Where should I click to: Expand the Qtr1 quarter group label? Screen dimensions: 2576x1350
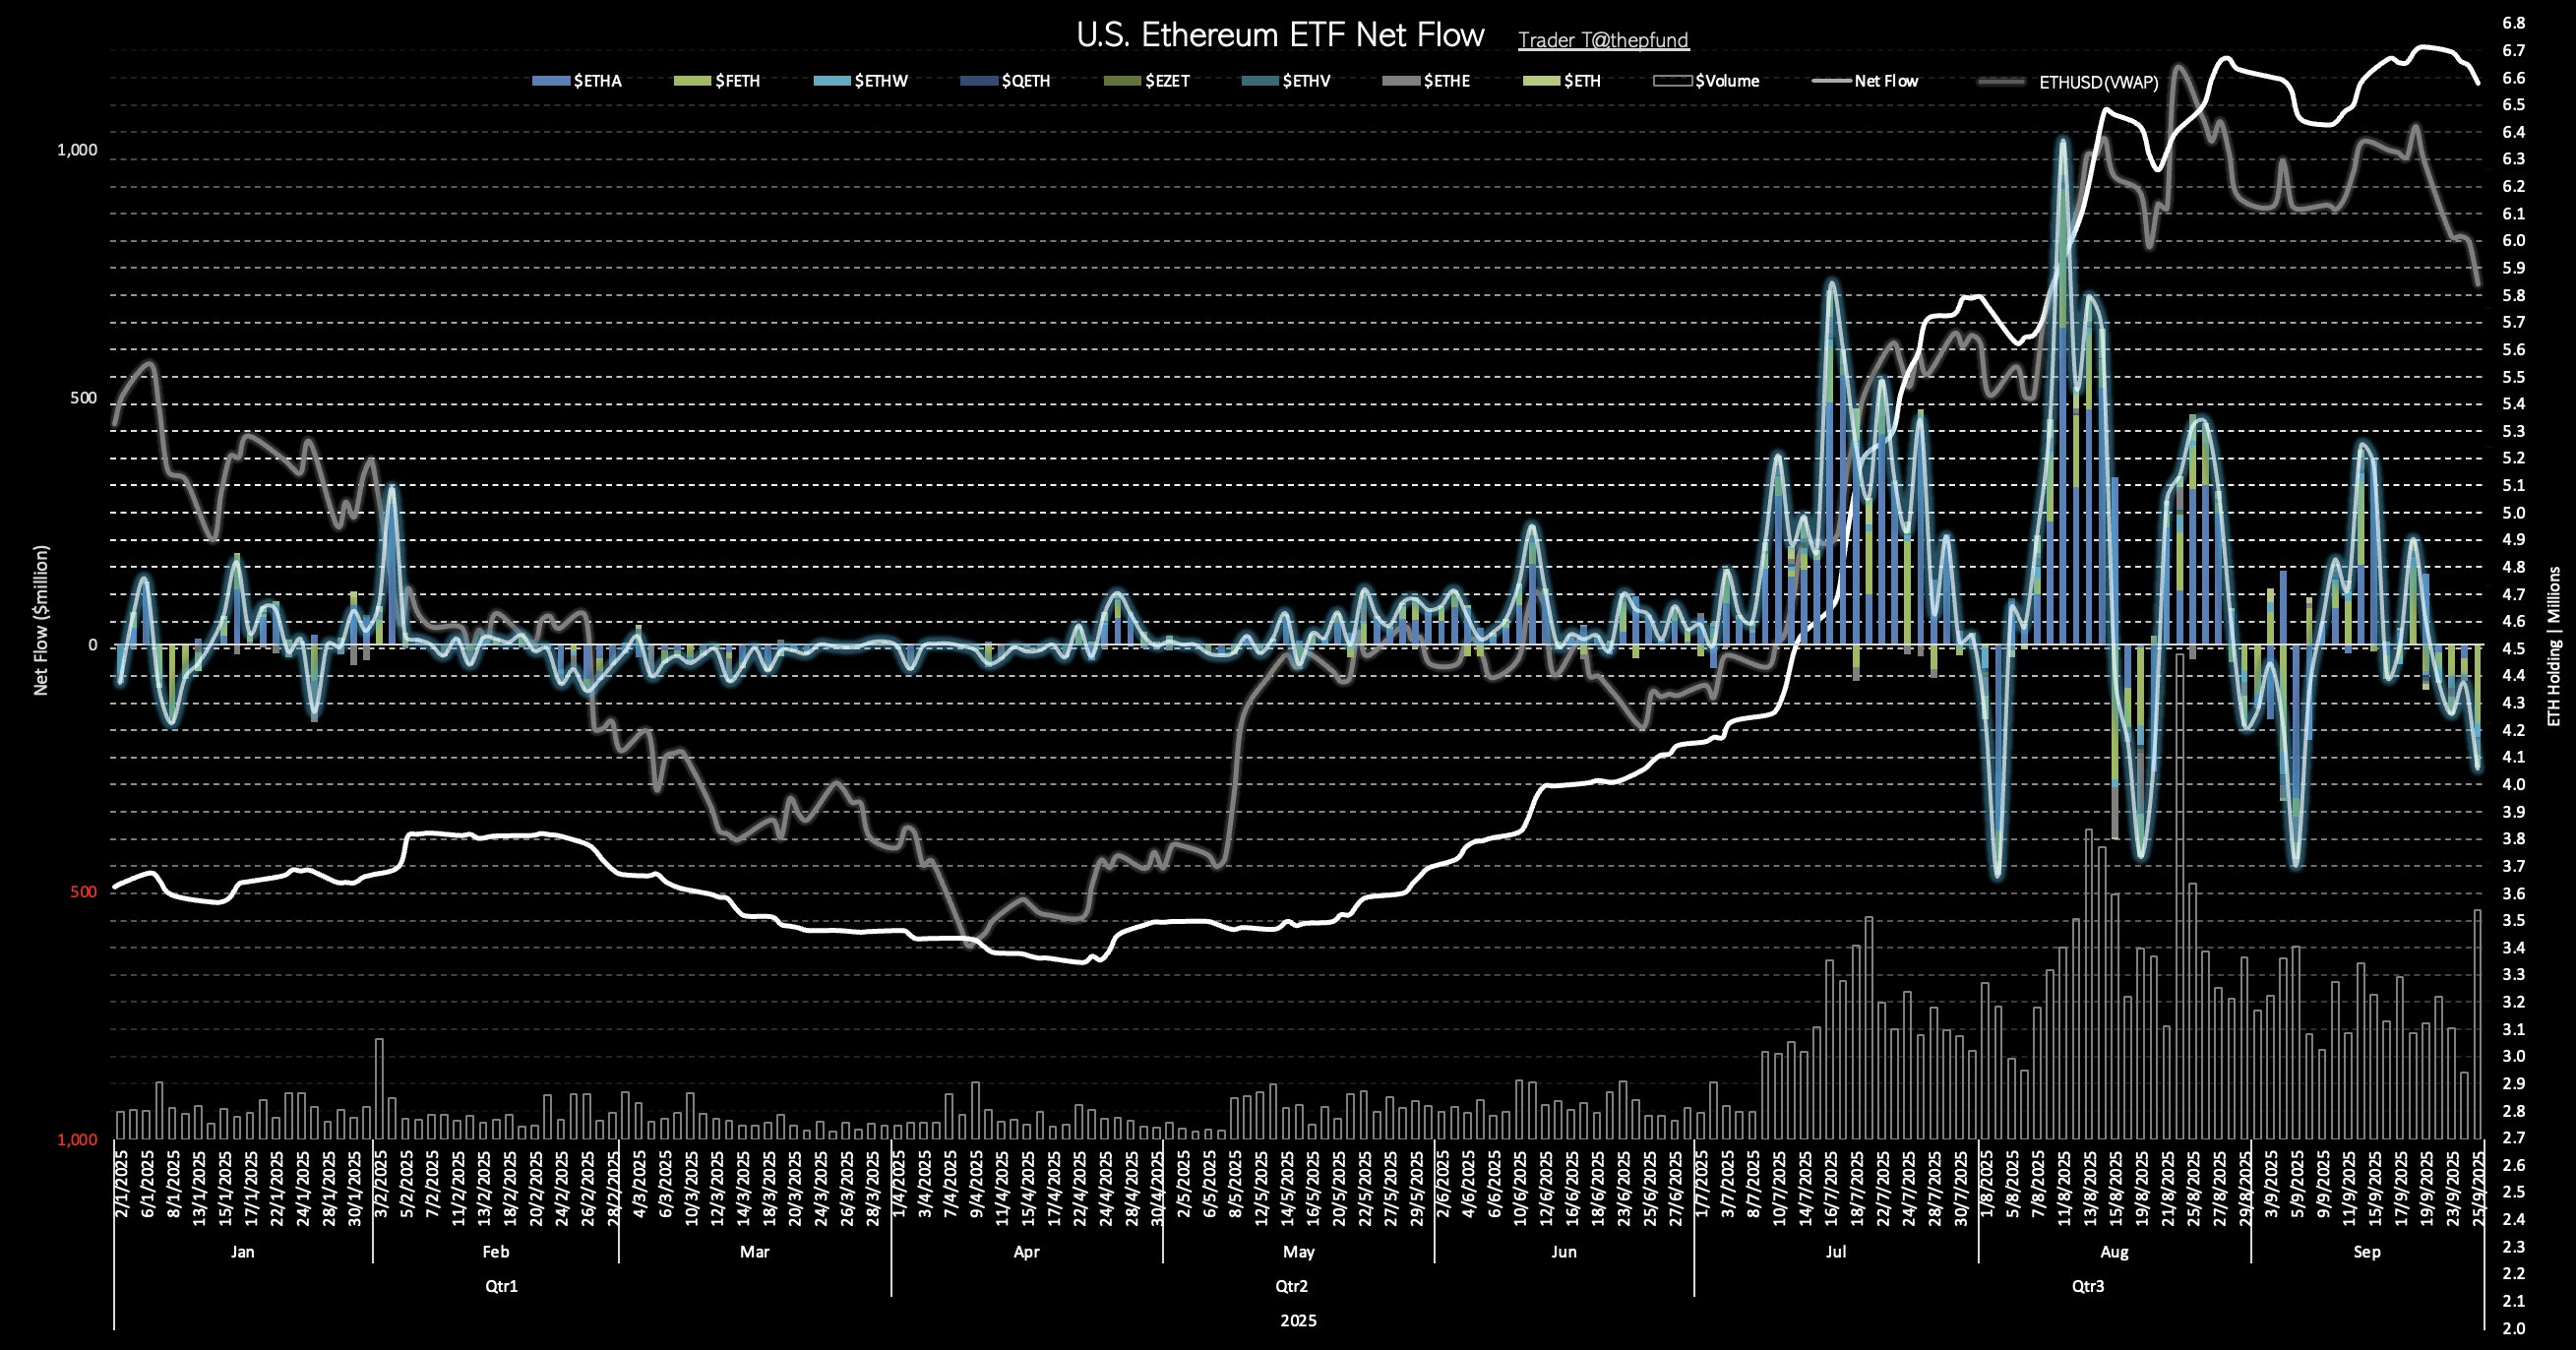[501, 1286]
